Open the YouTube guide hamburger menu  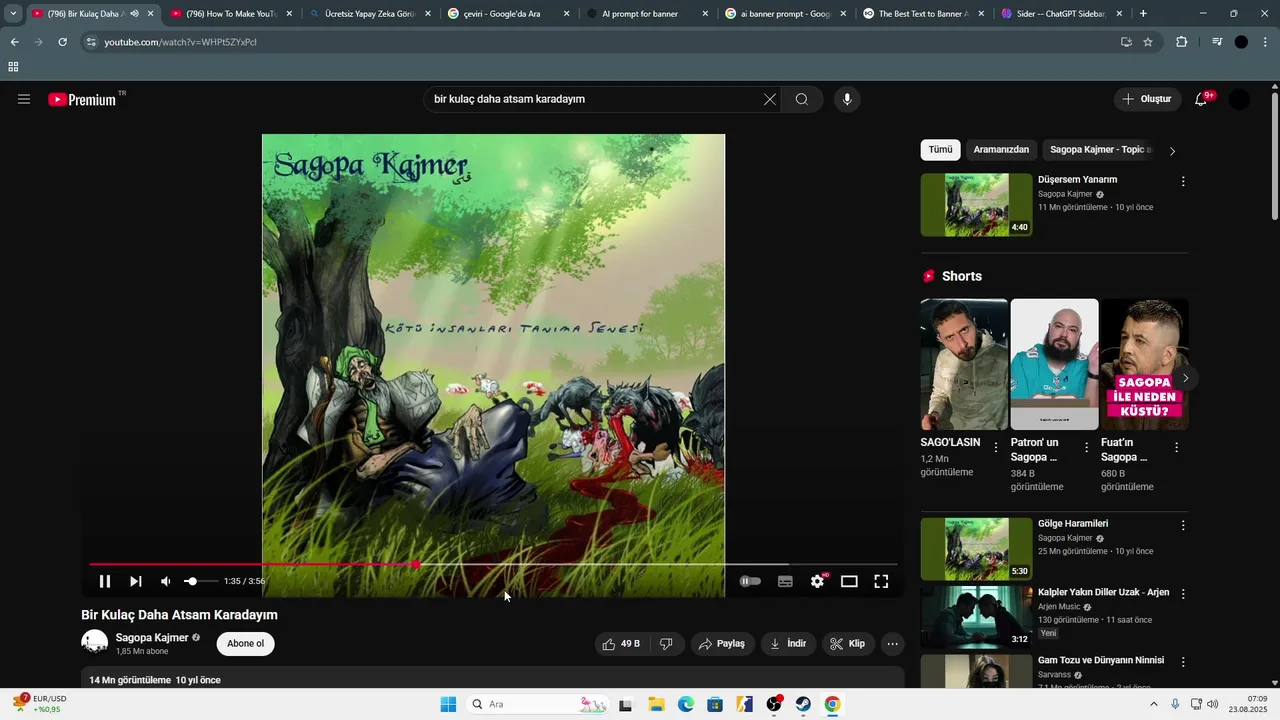click(x=24, y=99)
